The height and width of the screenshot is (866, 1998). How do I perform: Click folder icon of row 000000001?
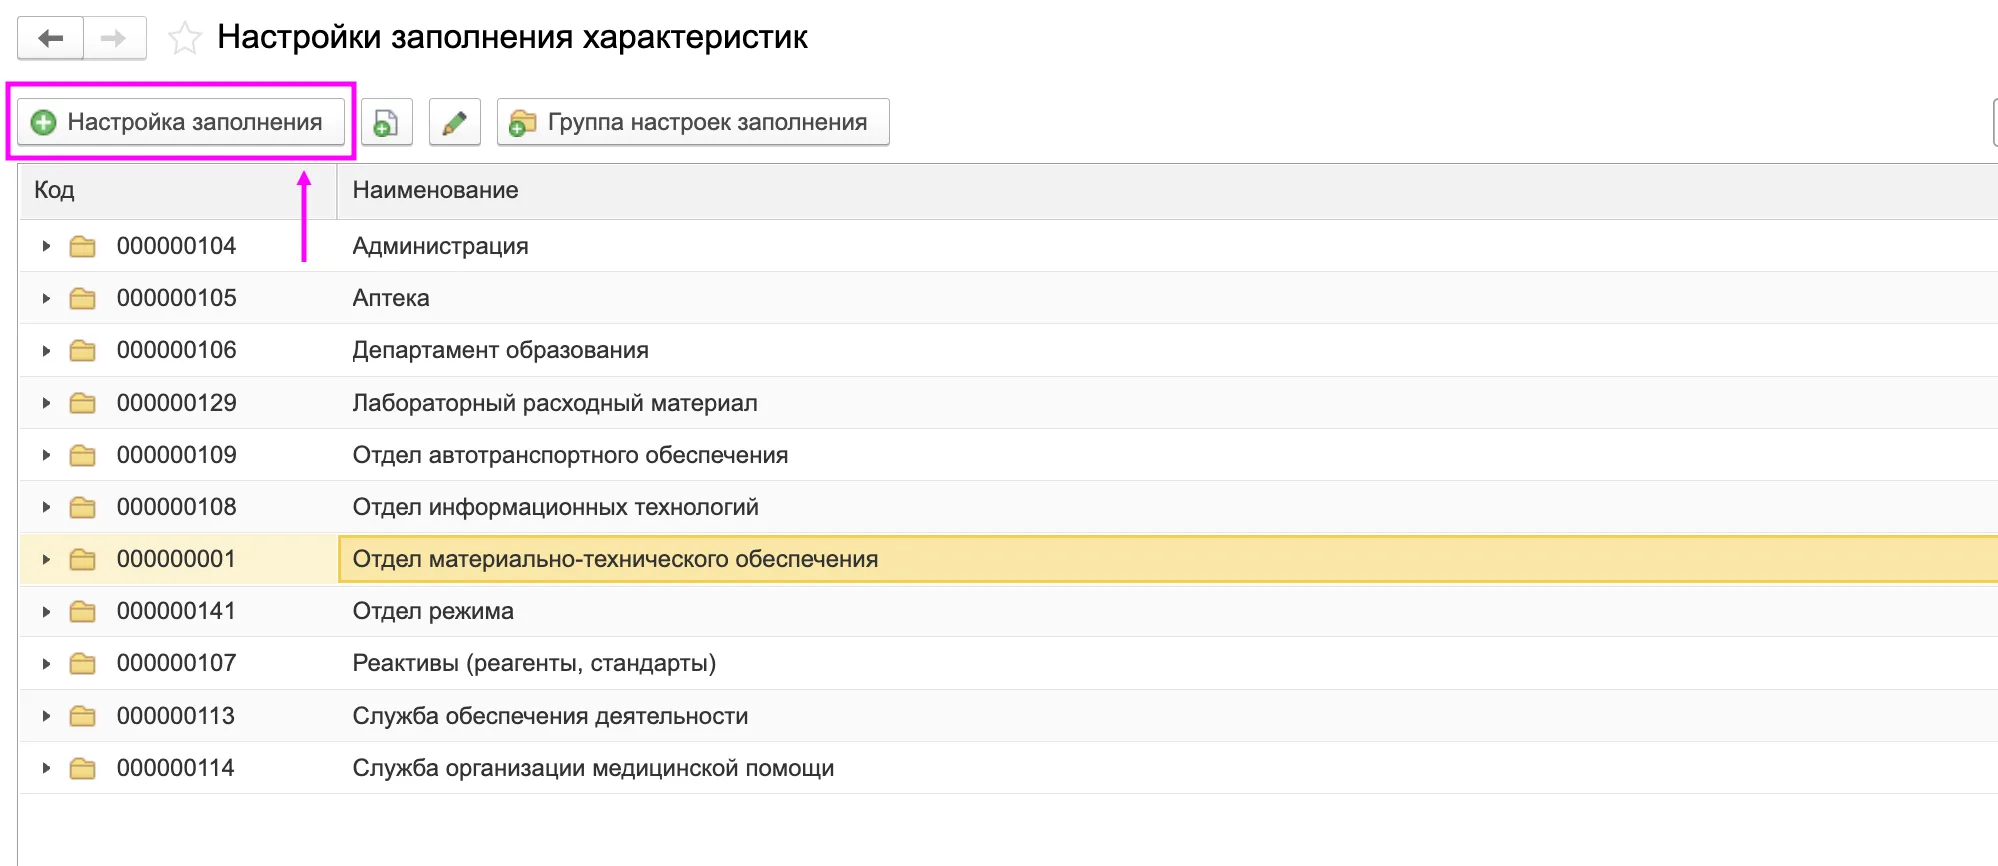click(x=83, y=559)
